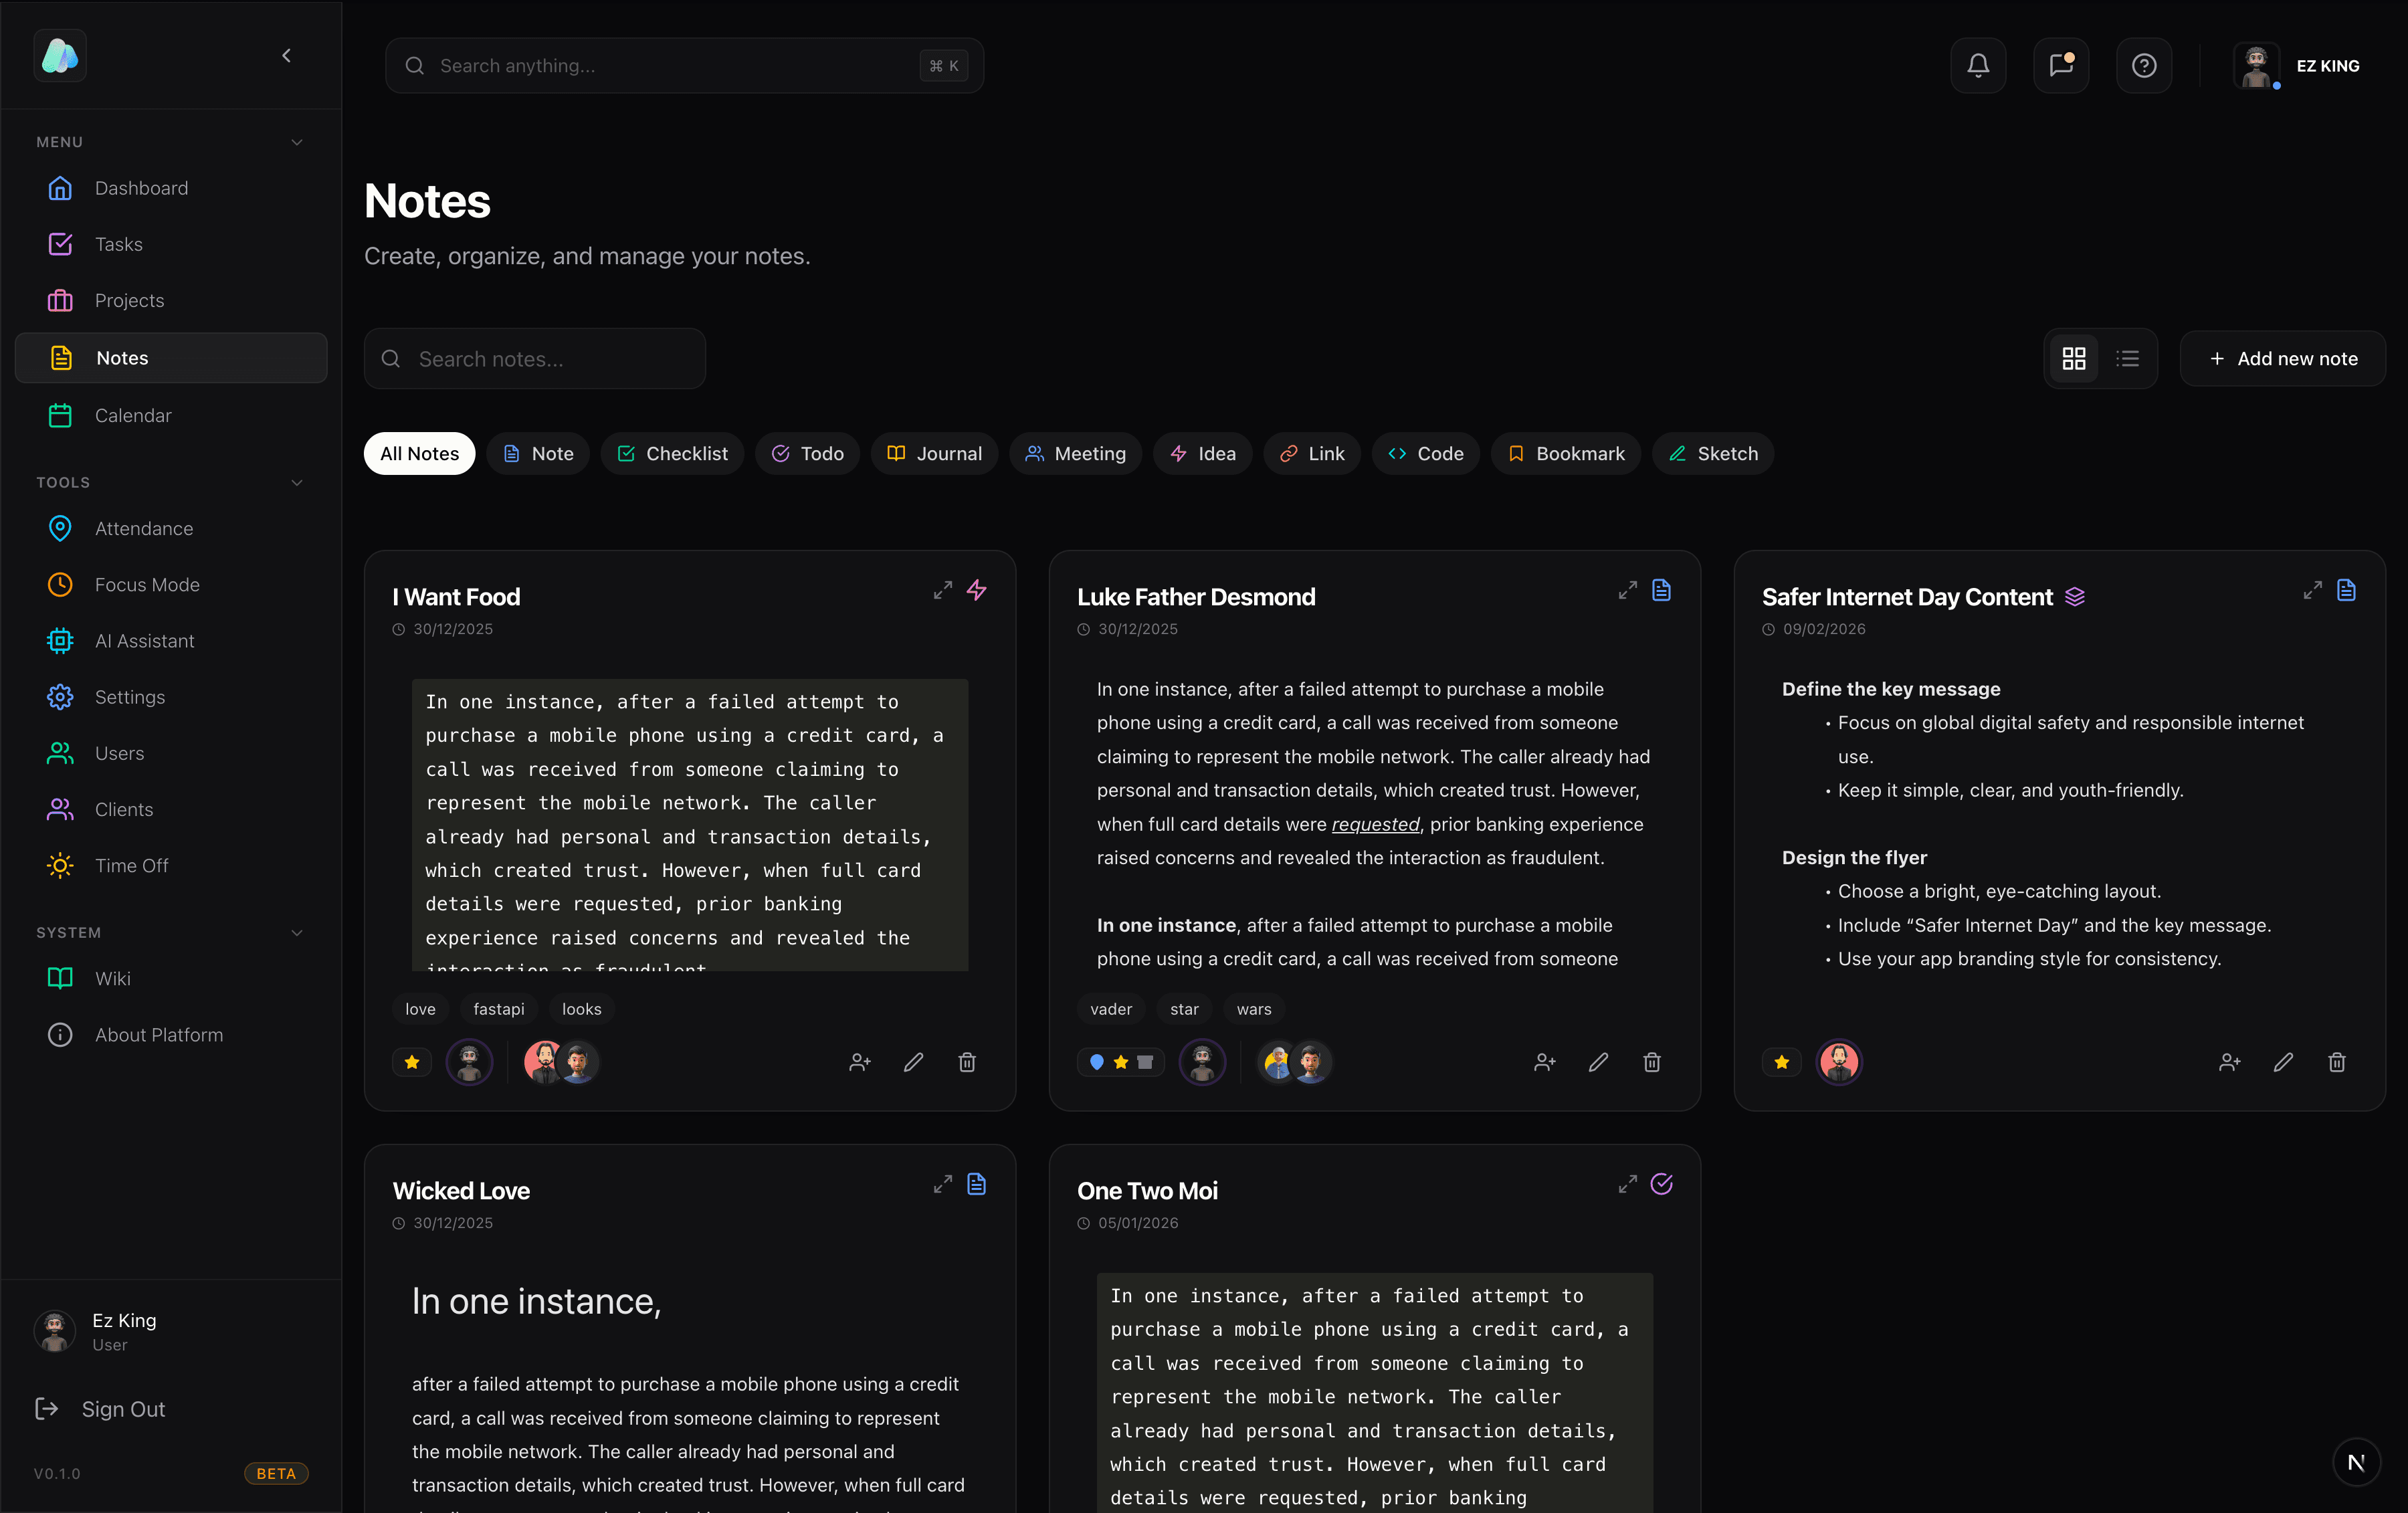Open Dashboard from the sidebar
This screenshot has width=2408, height=1513.
[171, 188]
